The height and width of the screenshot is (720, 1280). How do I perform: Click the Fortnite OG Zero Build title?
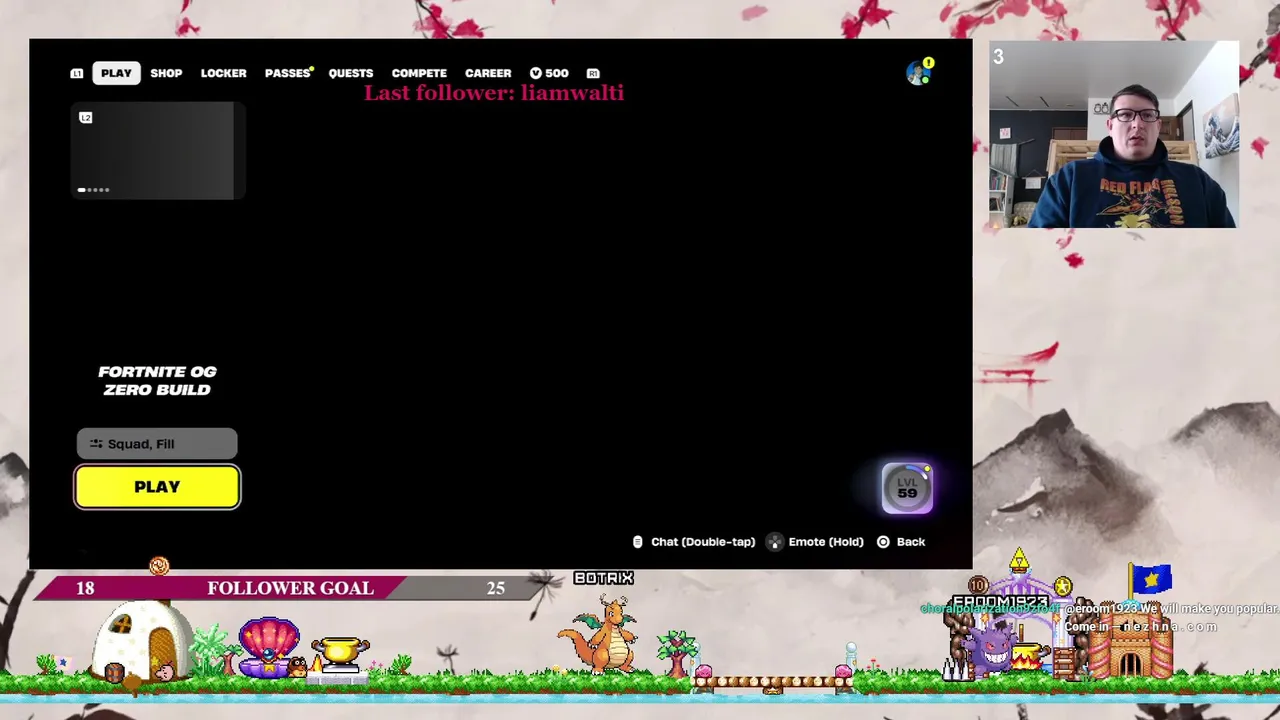157,381
